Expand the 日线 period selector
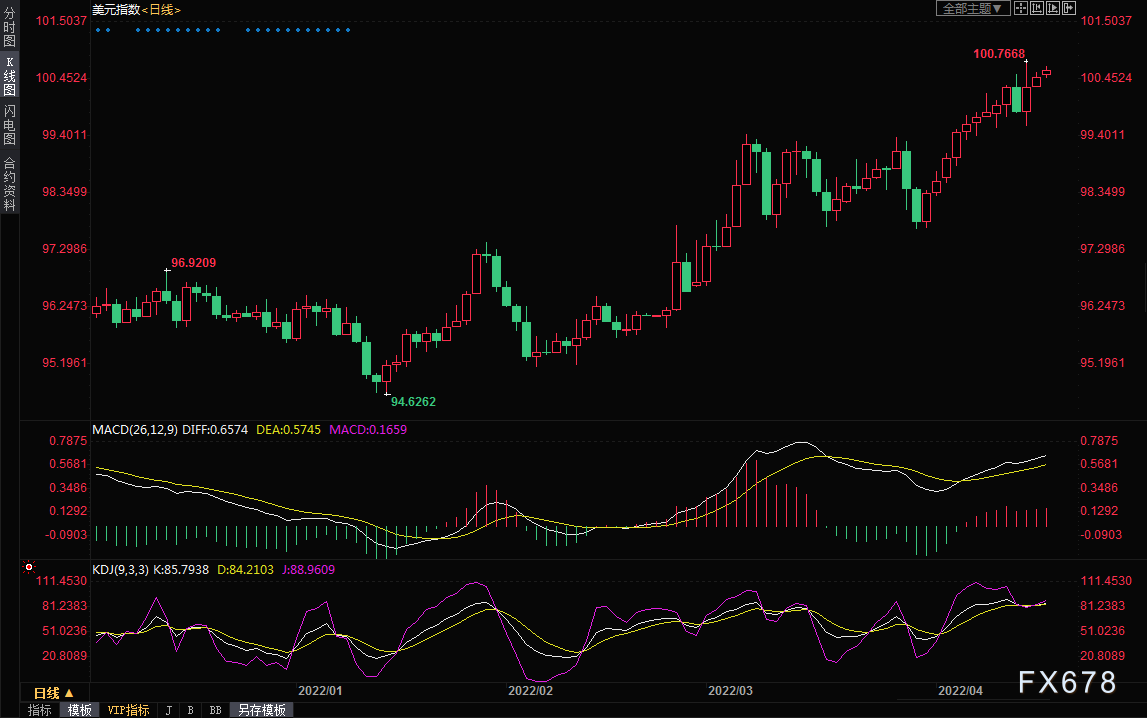 pyautogui.click(x=54, y=692)
